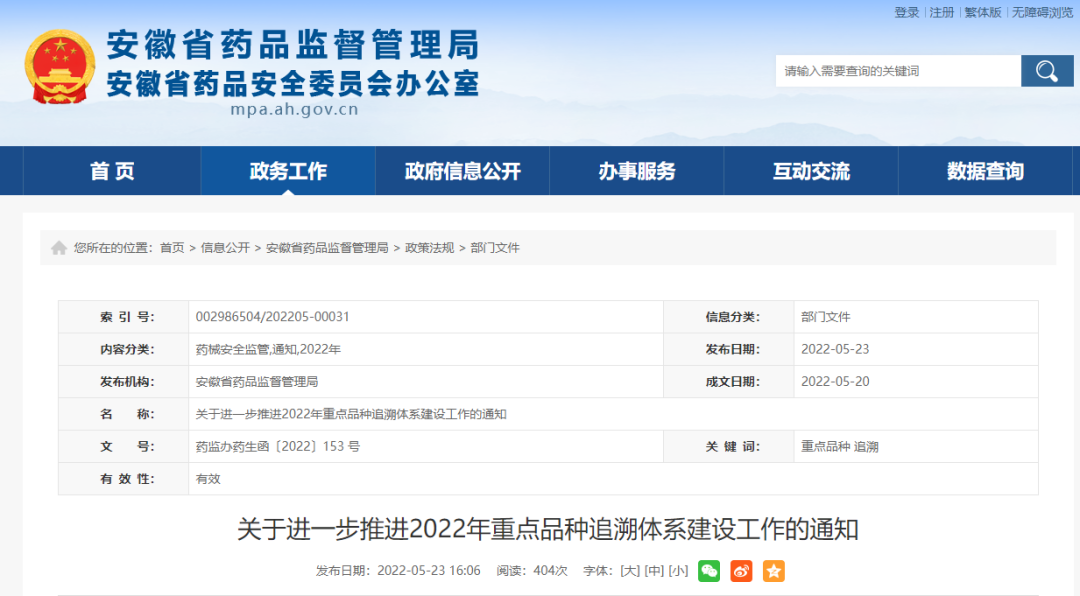Click the orange star favorite icon

tap(773, 572)
